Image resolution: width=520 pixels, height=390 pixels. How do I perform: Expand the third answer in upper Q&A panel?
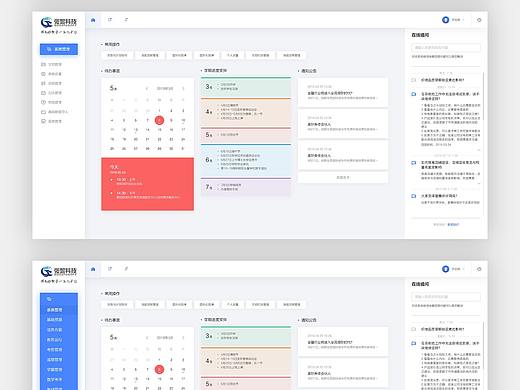point(479,183)
